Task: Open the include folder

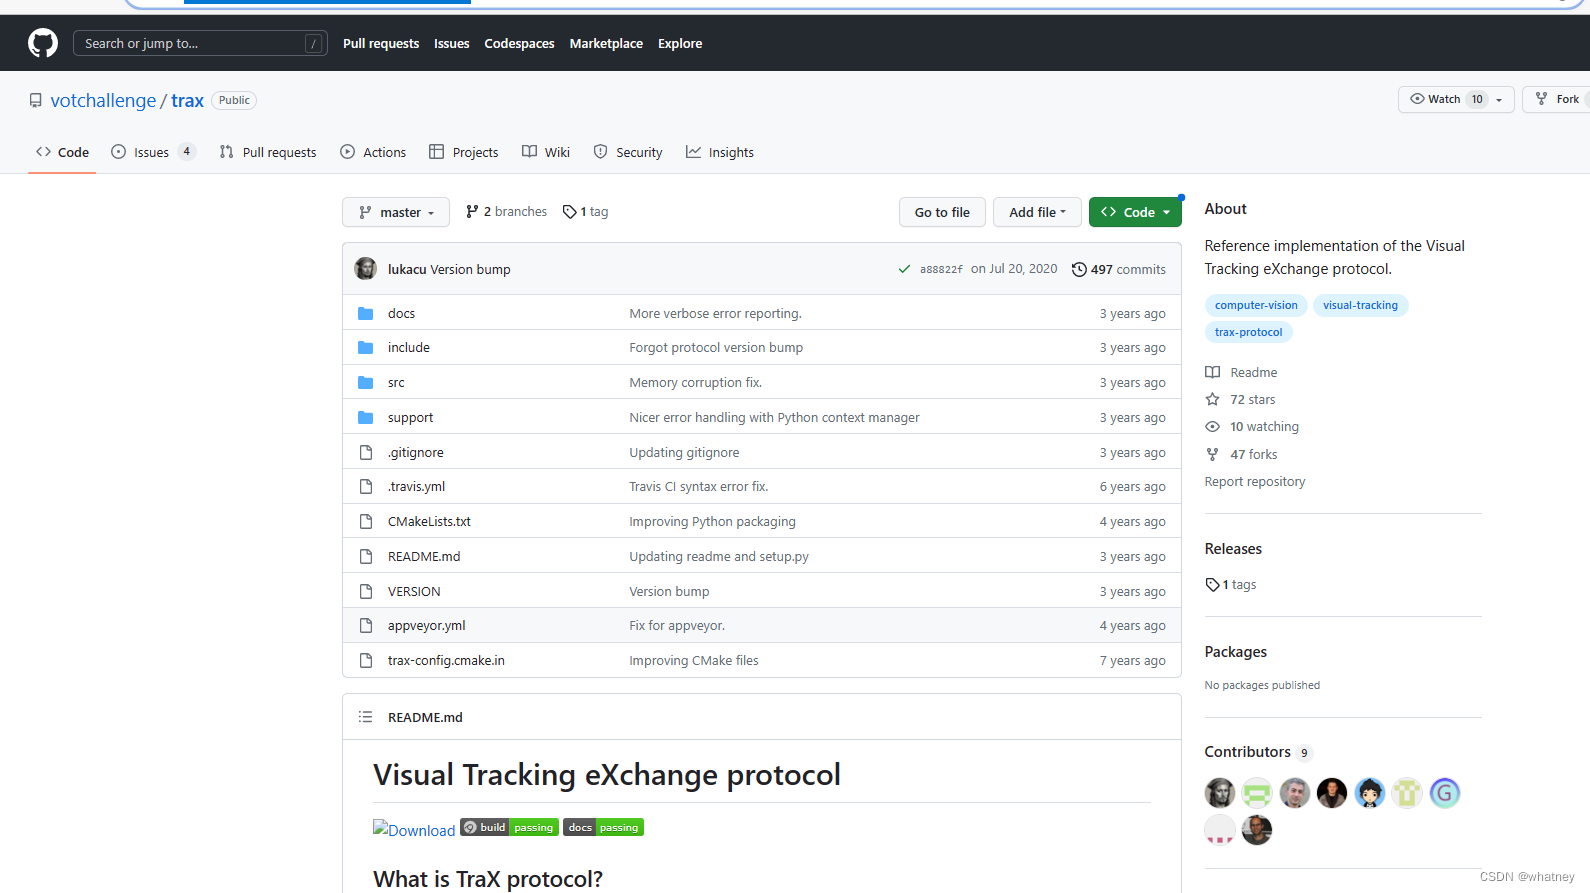Action: [409, 347]
